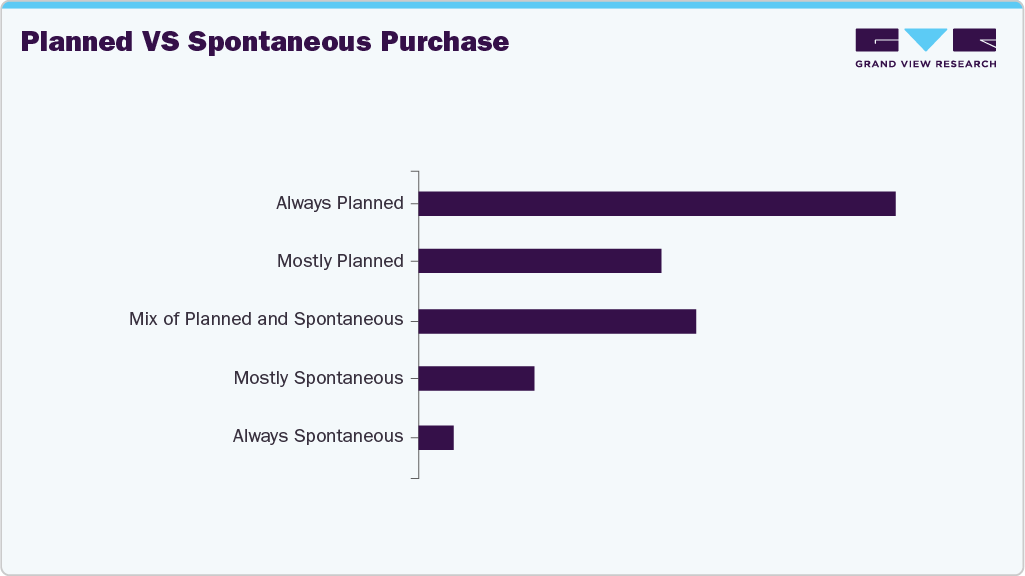Click the Always Spontaneous bar
This screenshot has width=1025, height=576.
(436, 438)
